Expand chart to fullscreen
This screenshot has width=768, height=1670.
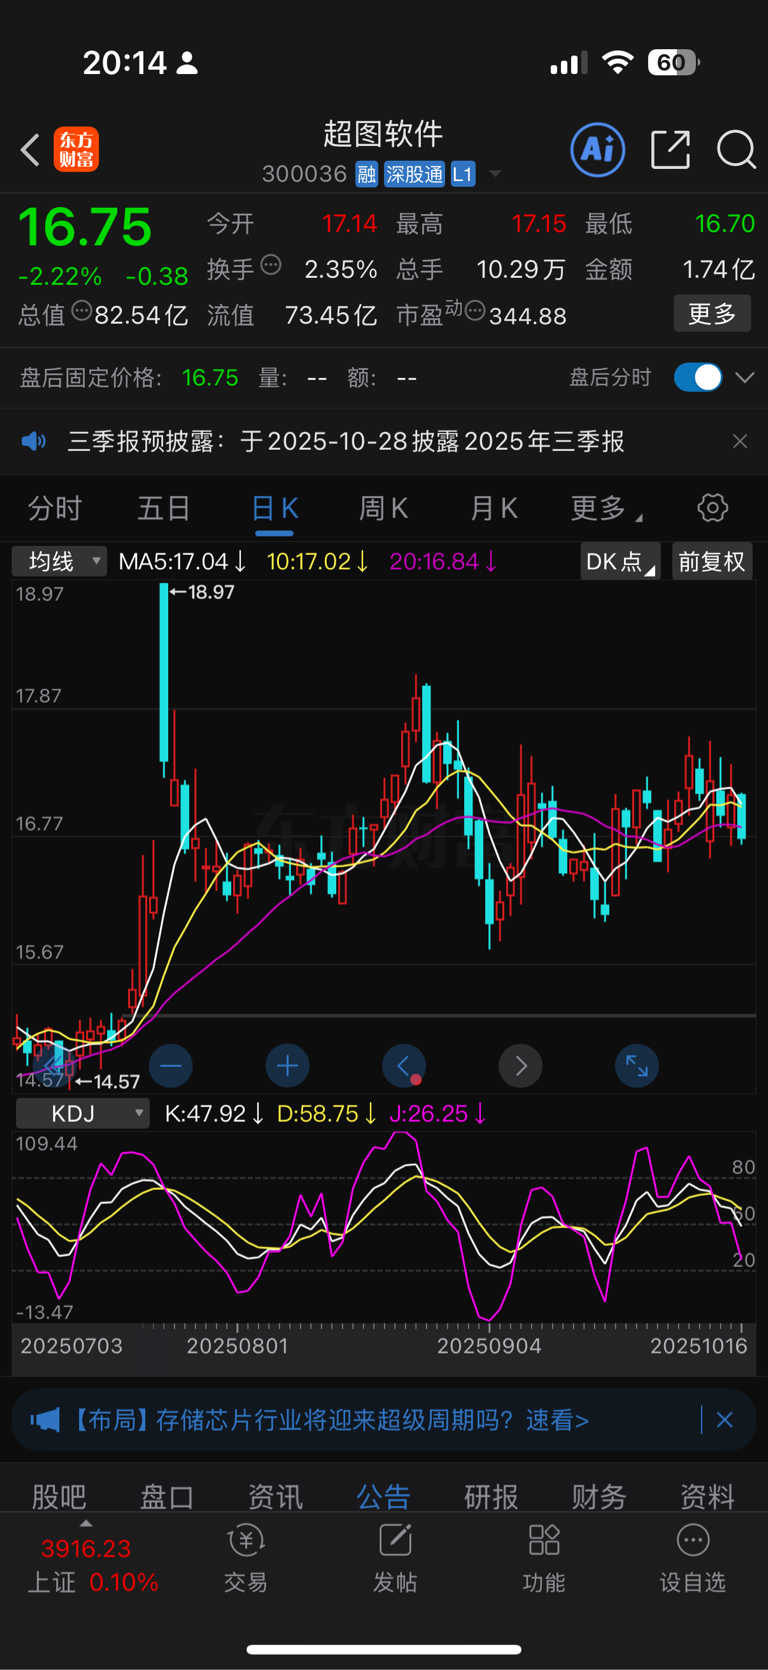(x=637, y=1066)
